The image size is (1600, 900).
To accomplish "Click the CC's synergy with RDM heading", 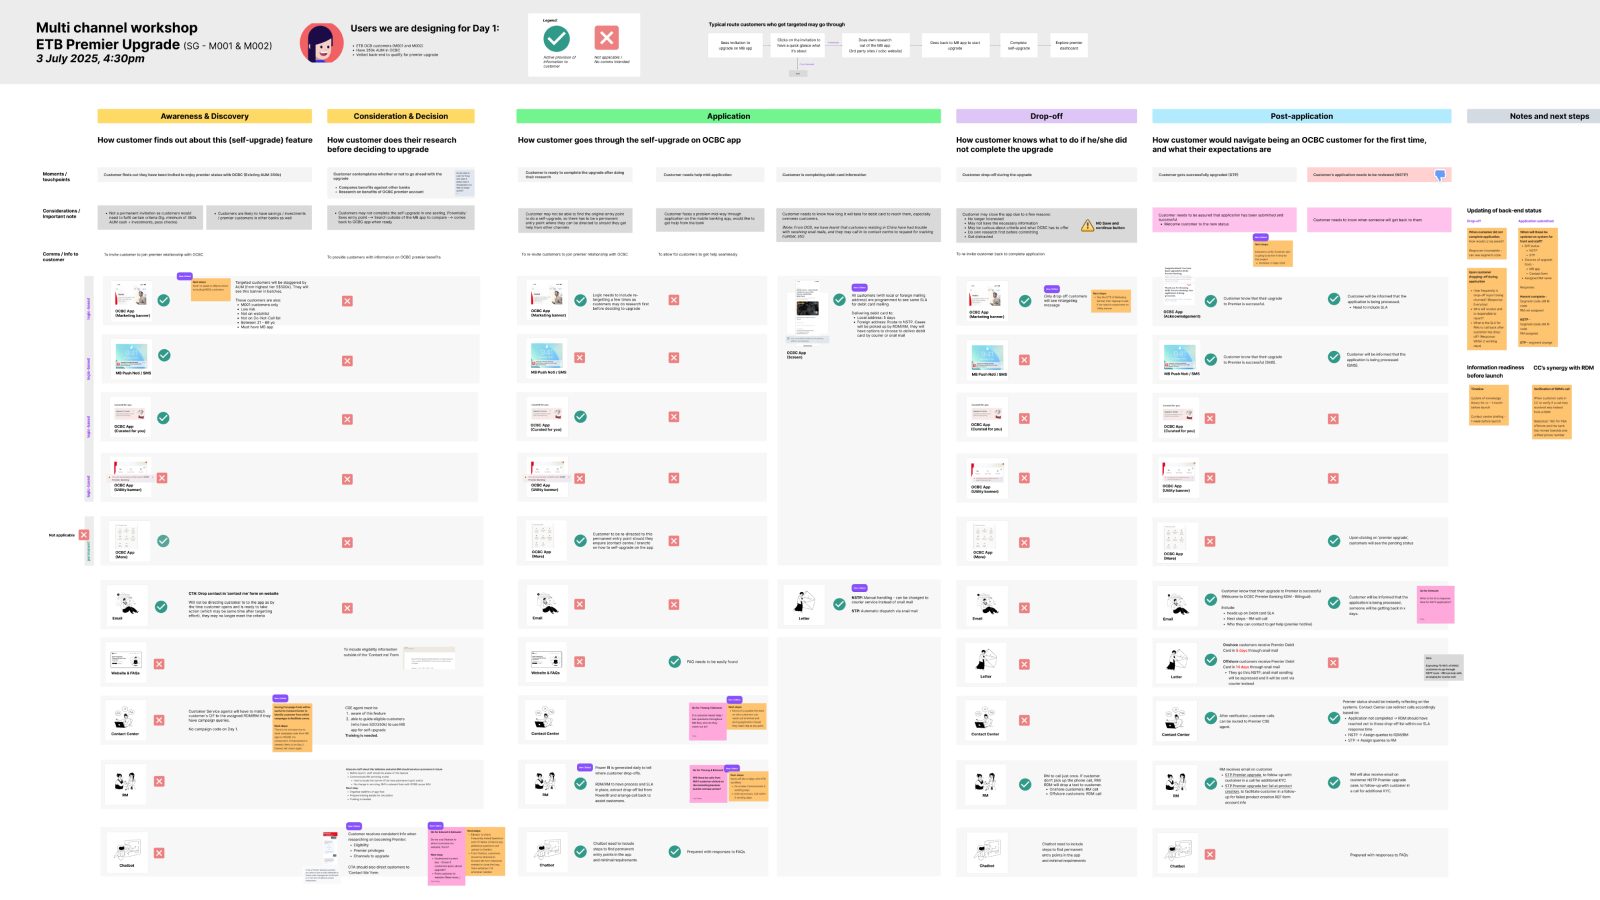I will point(1563,367).
